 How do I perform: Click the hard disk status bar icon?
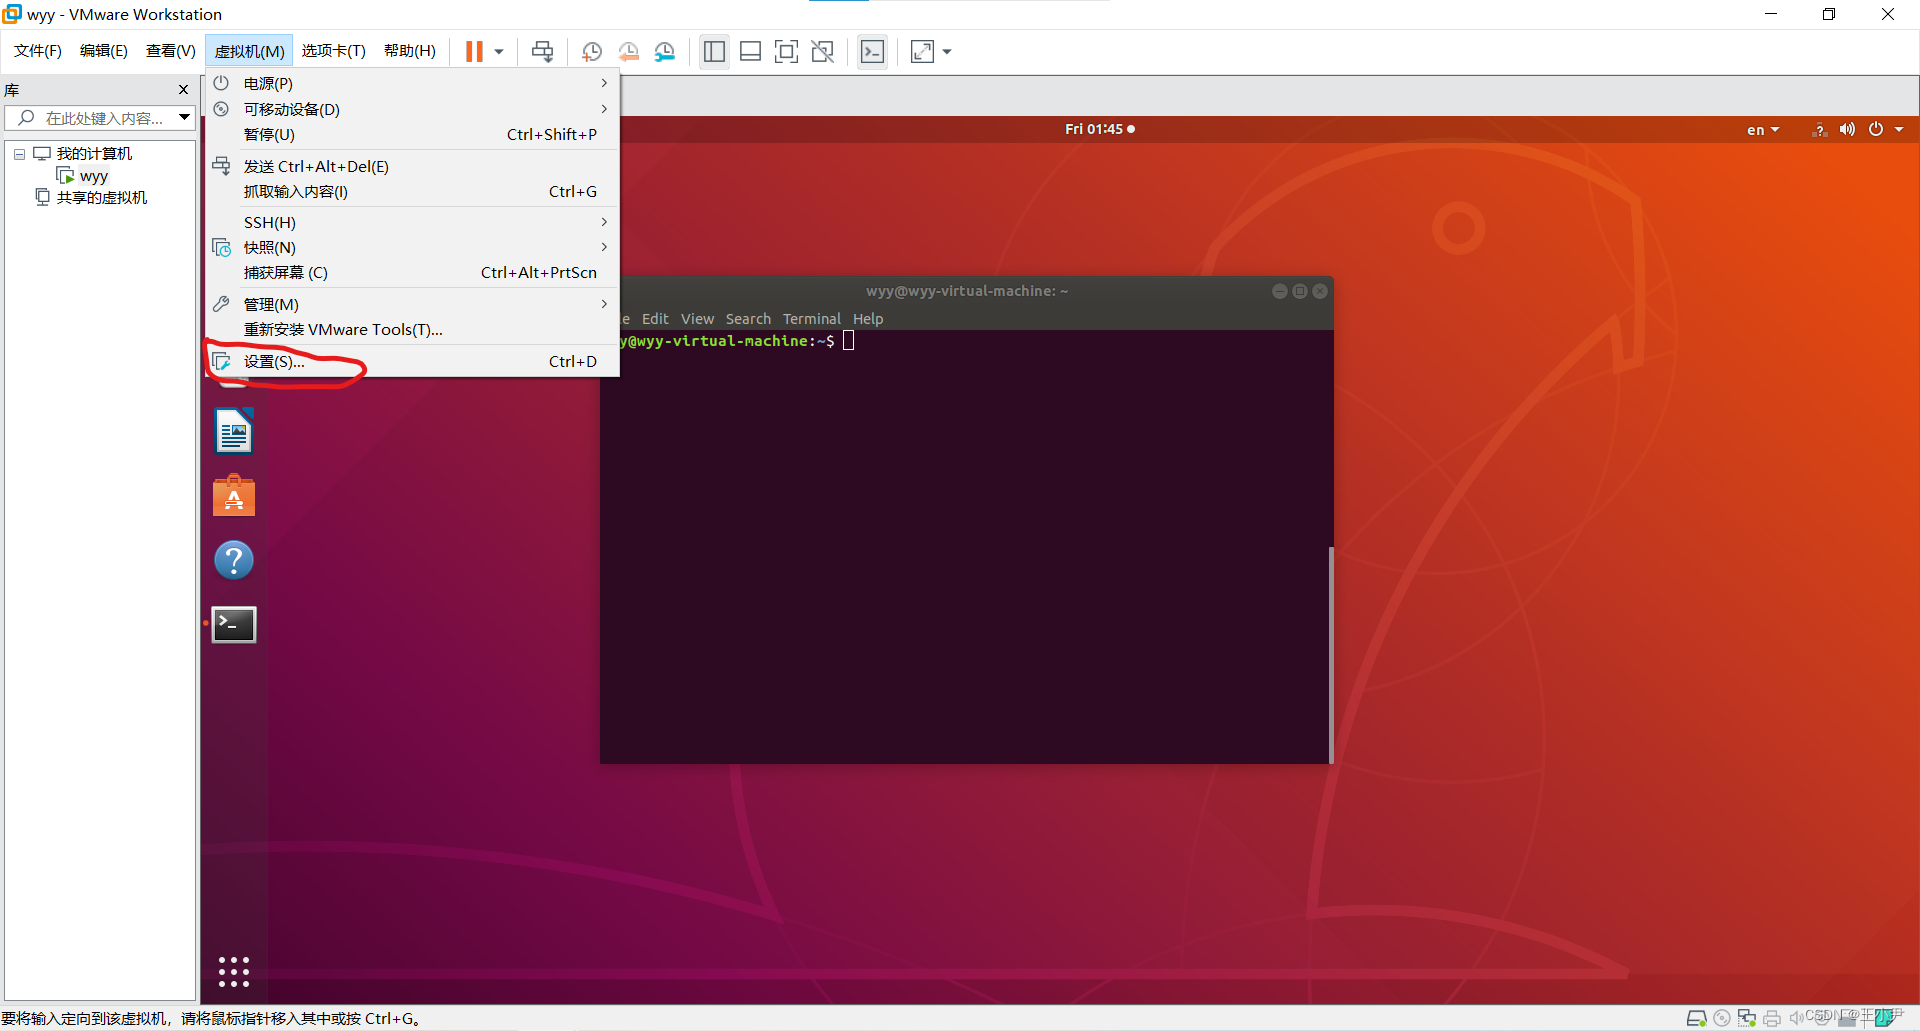coord(1696,1018)
